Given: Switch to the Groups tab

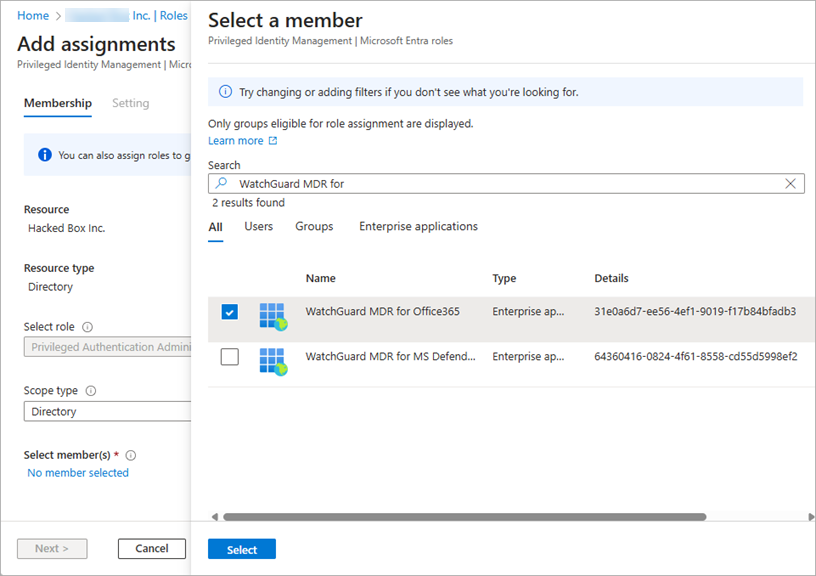Looking at the screenshot, I should coord(313,226).
